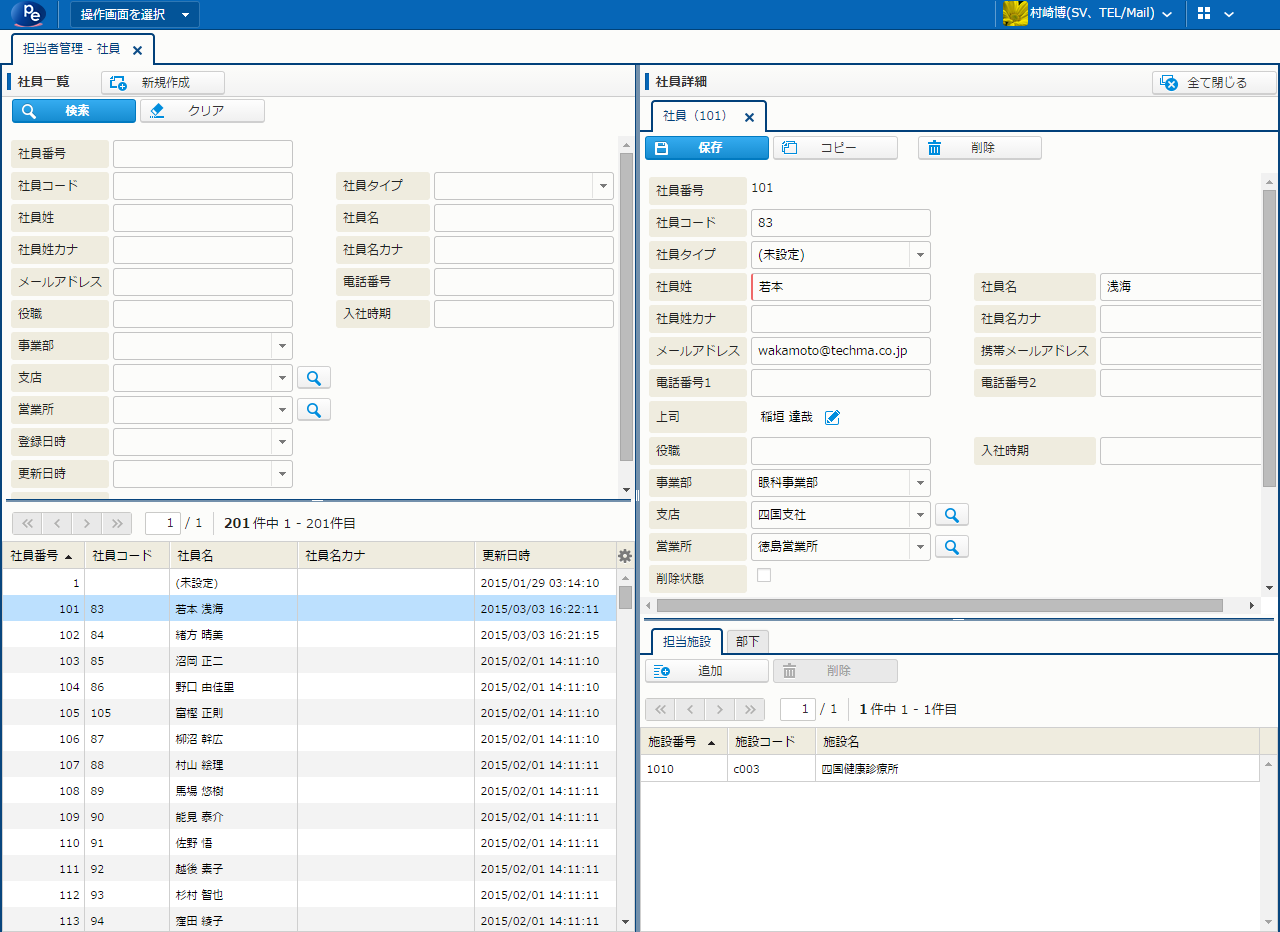
Task: Click the 新規作成 button
Action: tap(163, 83)
